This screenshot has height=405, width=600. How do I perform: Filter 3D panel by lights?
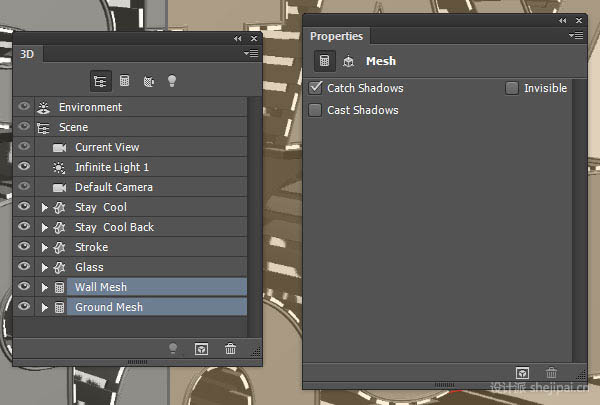(172, 81)
